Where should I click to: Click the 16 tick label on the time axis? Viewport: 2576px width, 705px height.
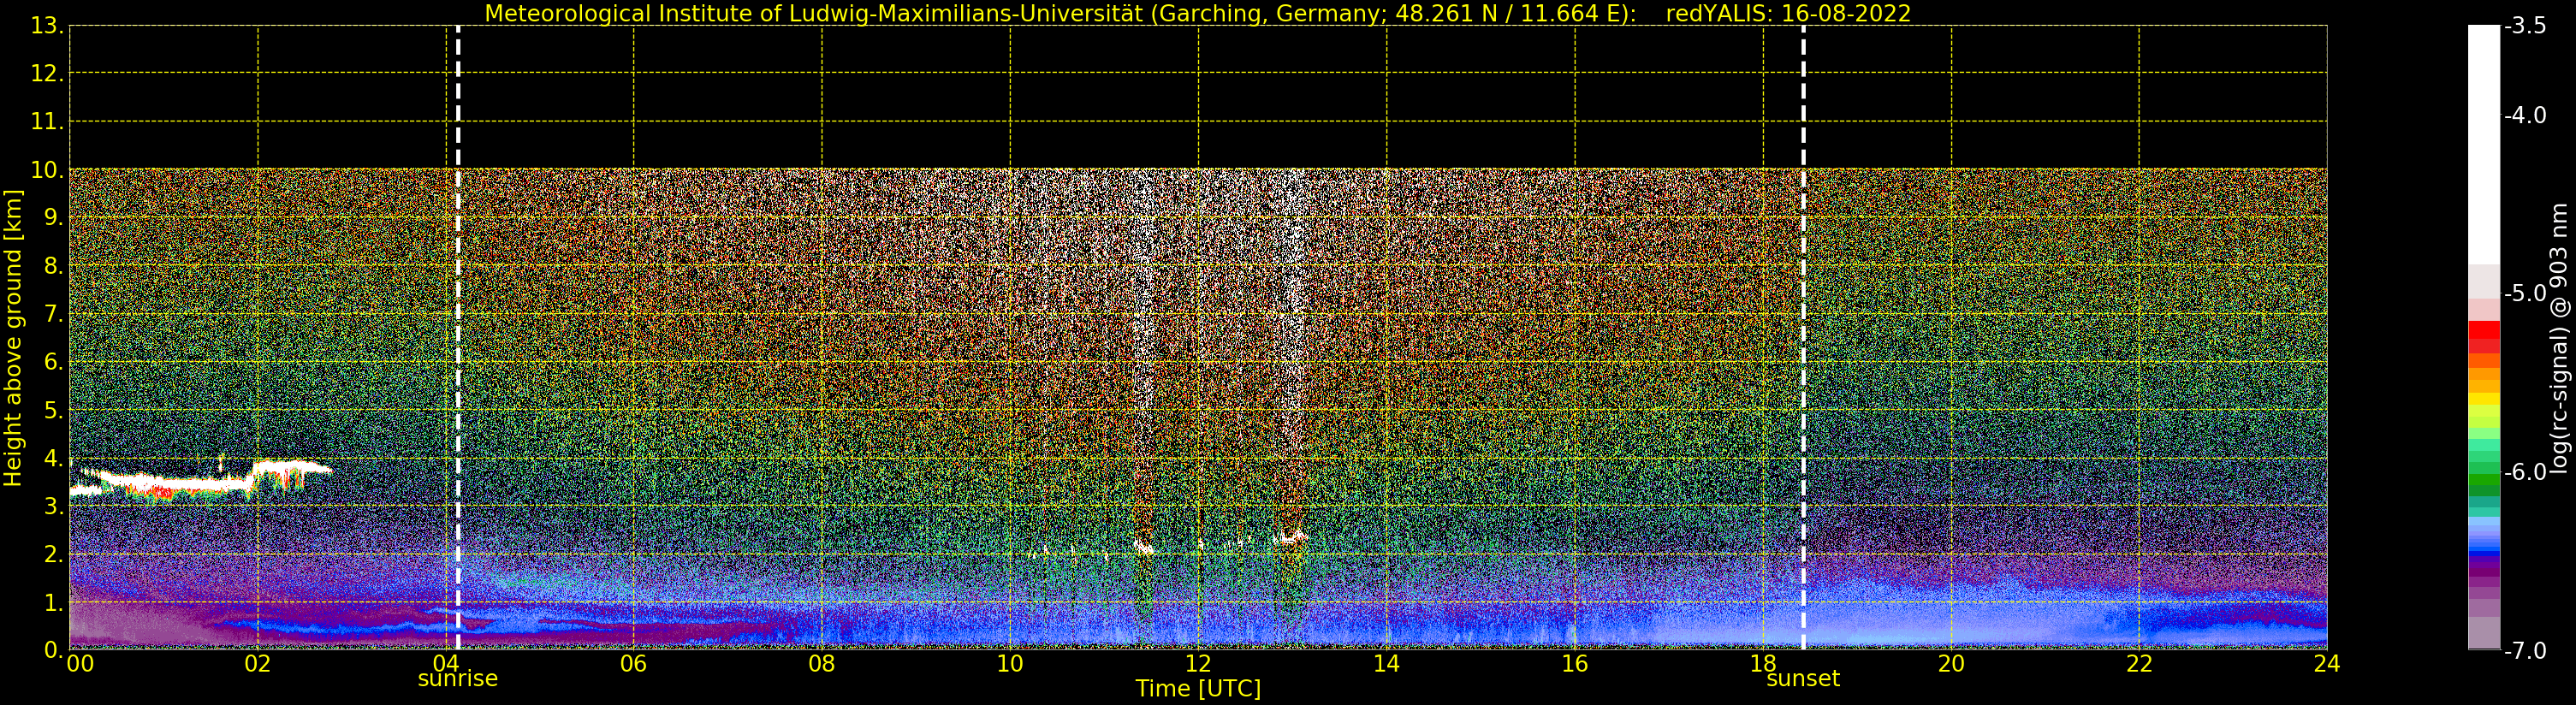(1574, 664)
